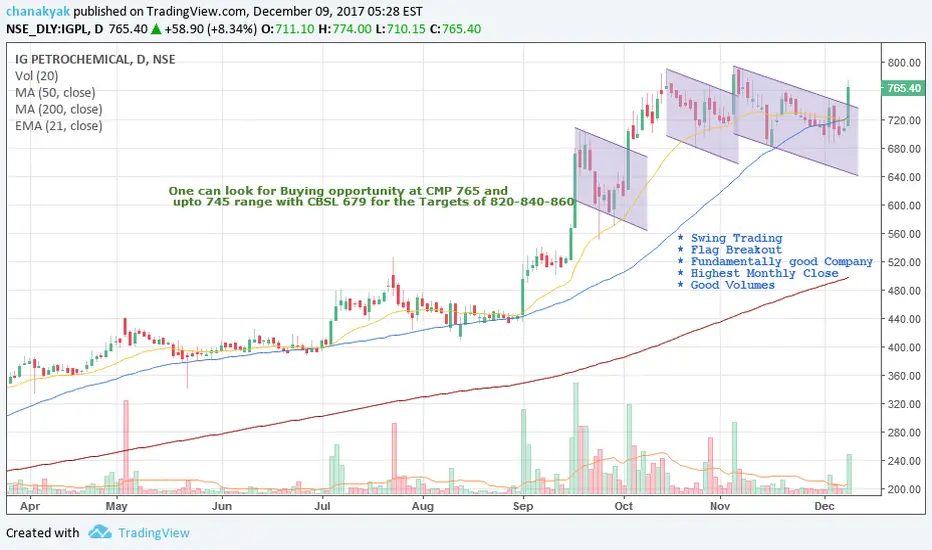Click the 280.00 price axis label
This screenshot has width=932, height=550.
[x=904, y=433]
